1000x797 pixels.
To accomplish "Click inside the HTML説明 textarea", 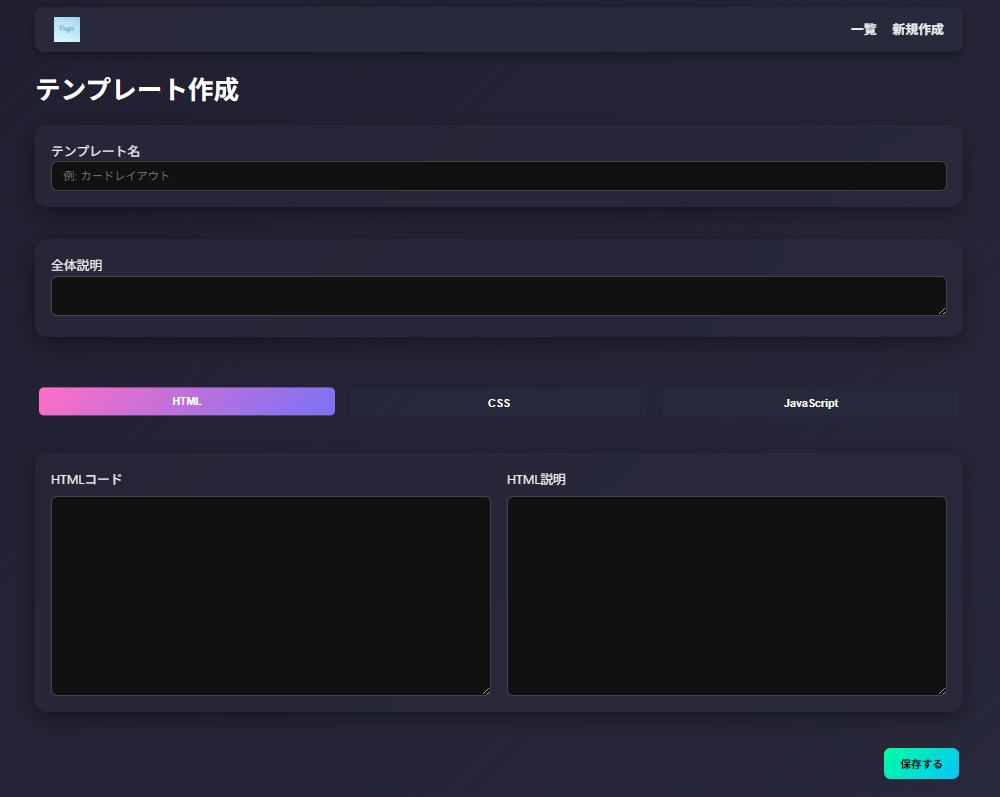I will [x=726, y=595].
